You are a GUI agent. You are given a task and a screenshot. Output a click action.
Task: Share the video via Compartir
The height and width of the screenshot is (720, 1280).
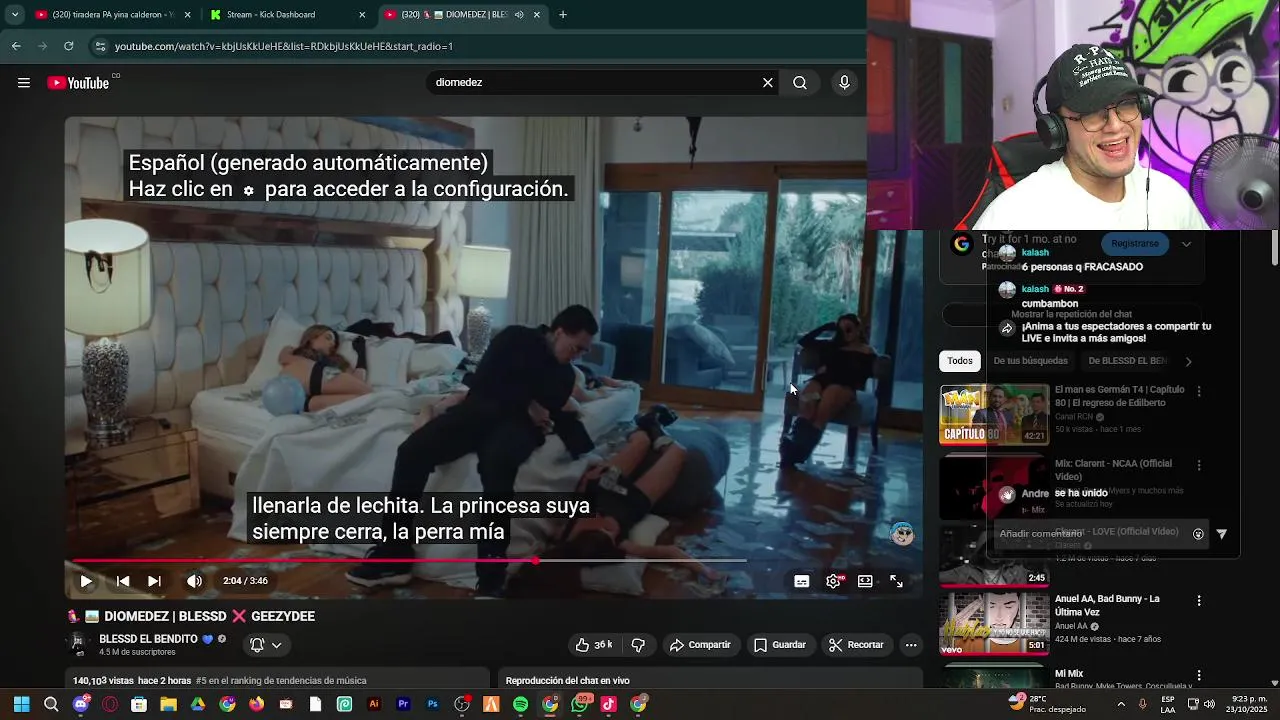tap(700, 645)
